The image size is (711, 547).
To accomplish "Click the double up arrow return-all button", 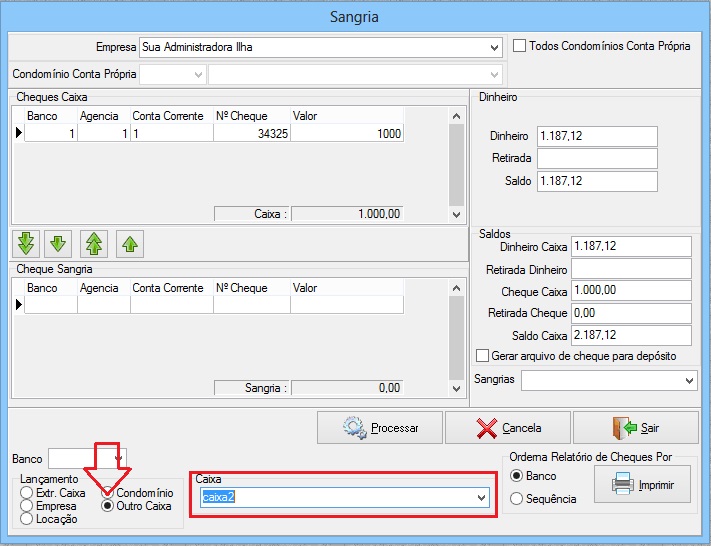I will coord(94,244).
